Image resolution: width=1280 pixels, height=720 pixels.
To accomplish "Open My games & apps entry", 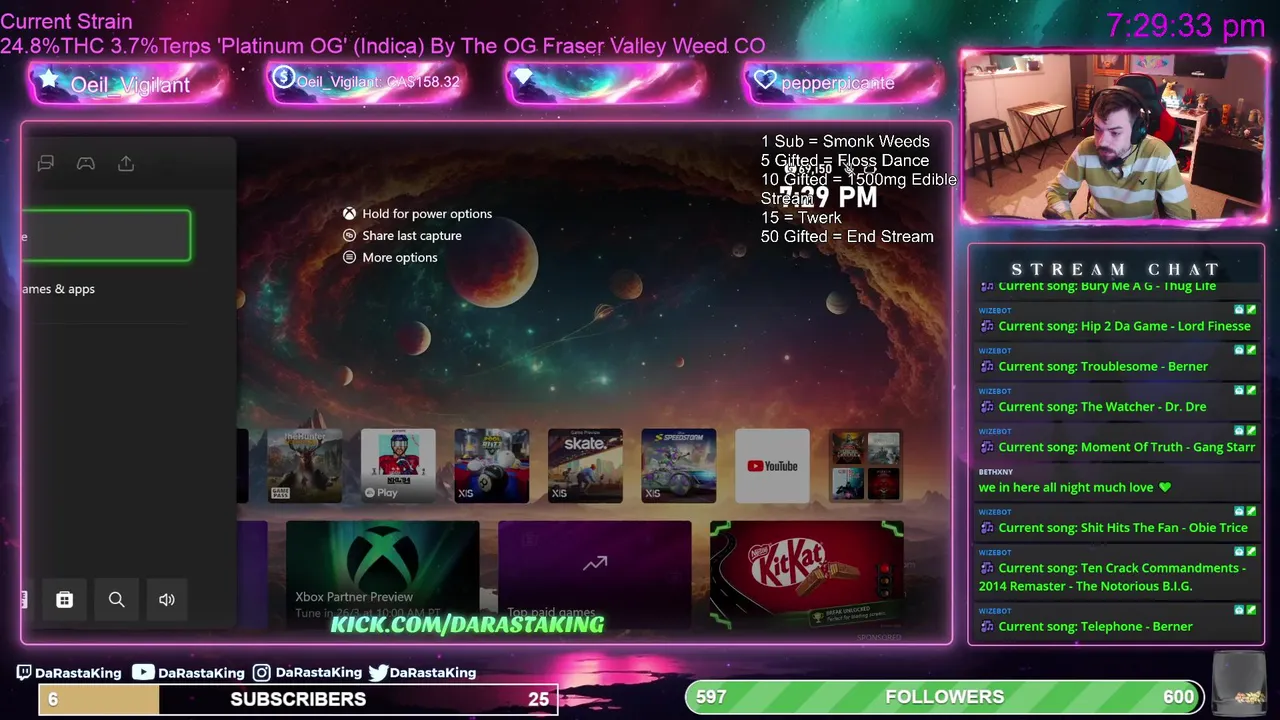I will tap(58, 289).
